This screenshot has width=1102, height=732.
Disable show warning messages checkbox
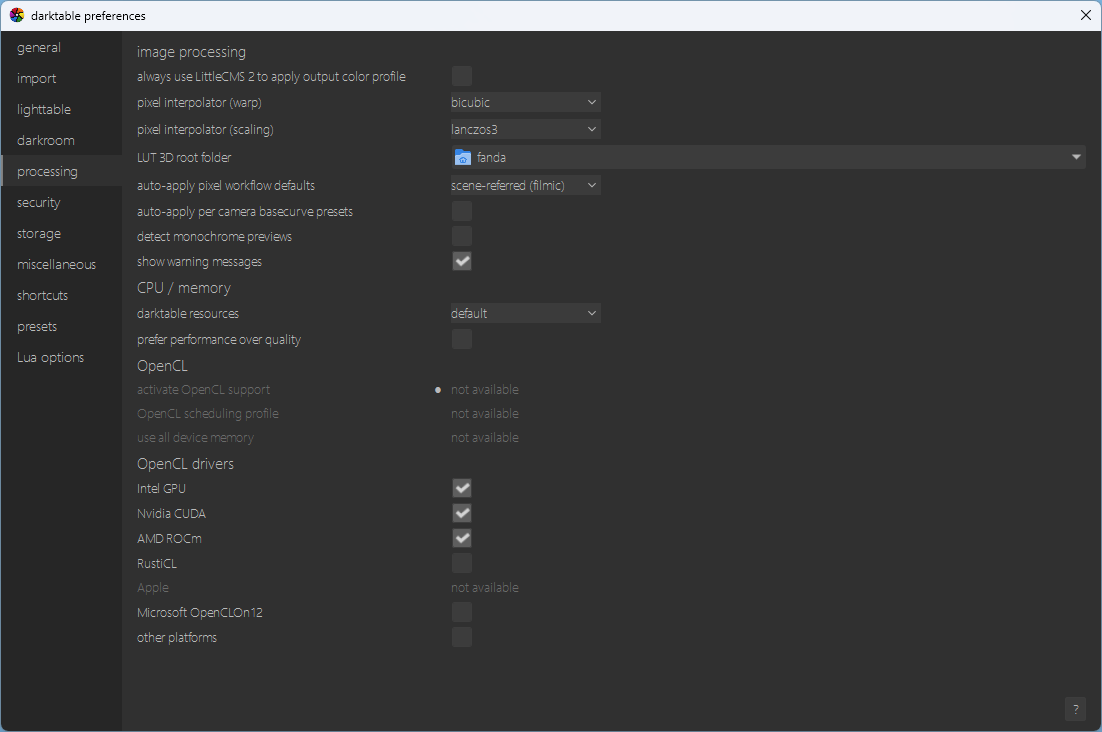tap(462, 261)
